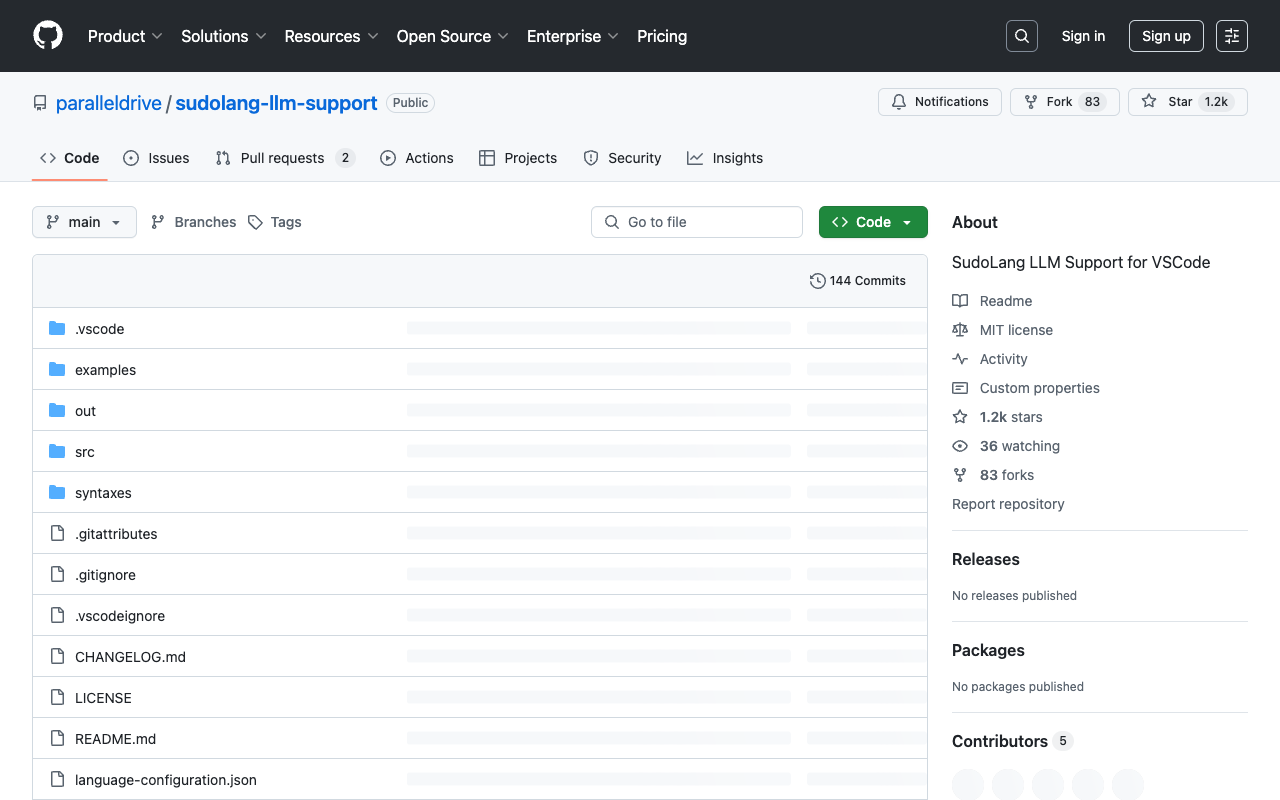Select the Code tab

click(70, 158)
